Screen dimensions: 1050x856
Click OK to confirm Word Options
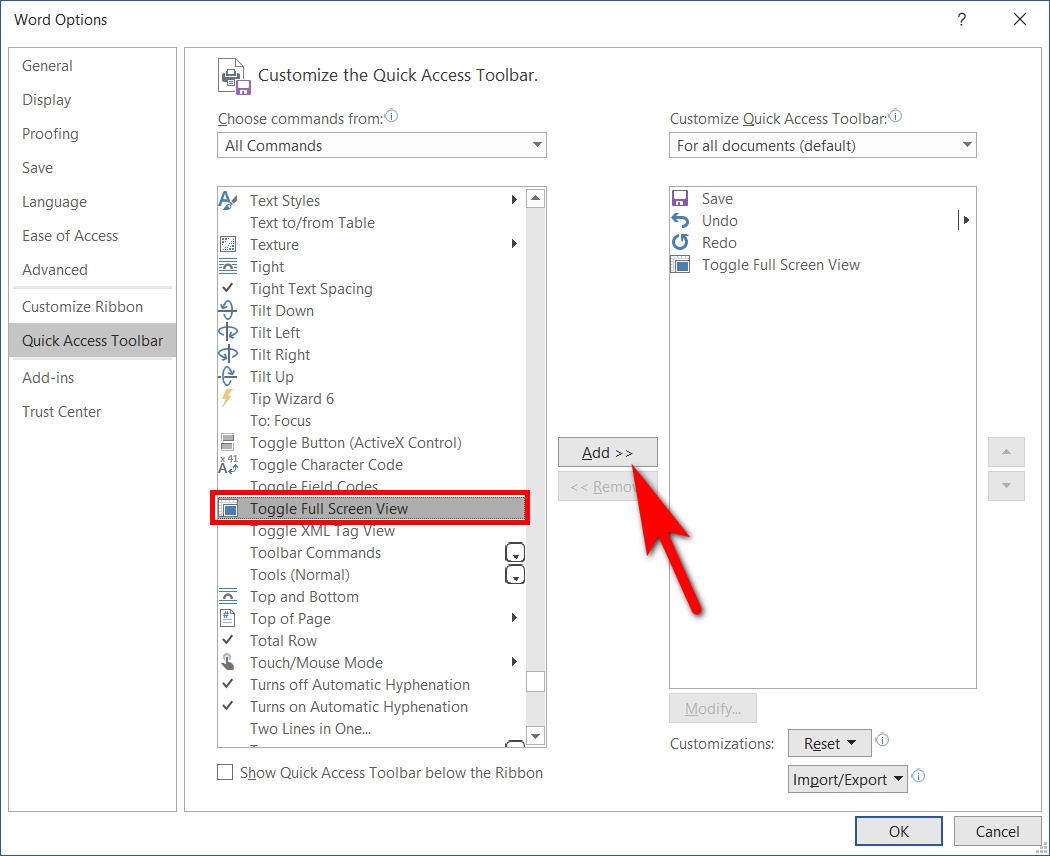coord(899,831)
